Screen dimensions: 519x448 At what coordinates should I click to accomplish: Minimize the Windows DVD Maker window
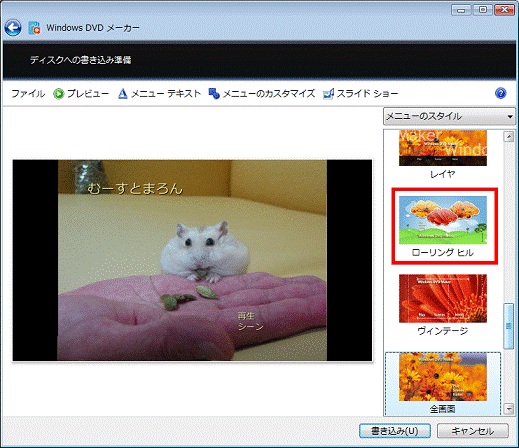(461, 10)
